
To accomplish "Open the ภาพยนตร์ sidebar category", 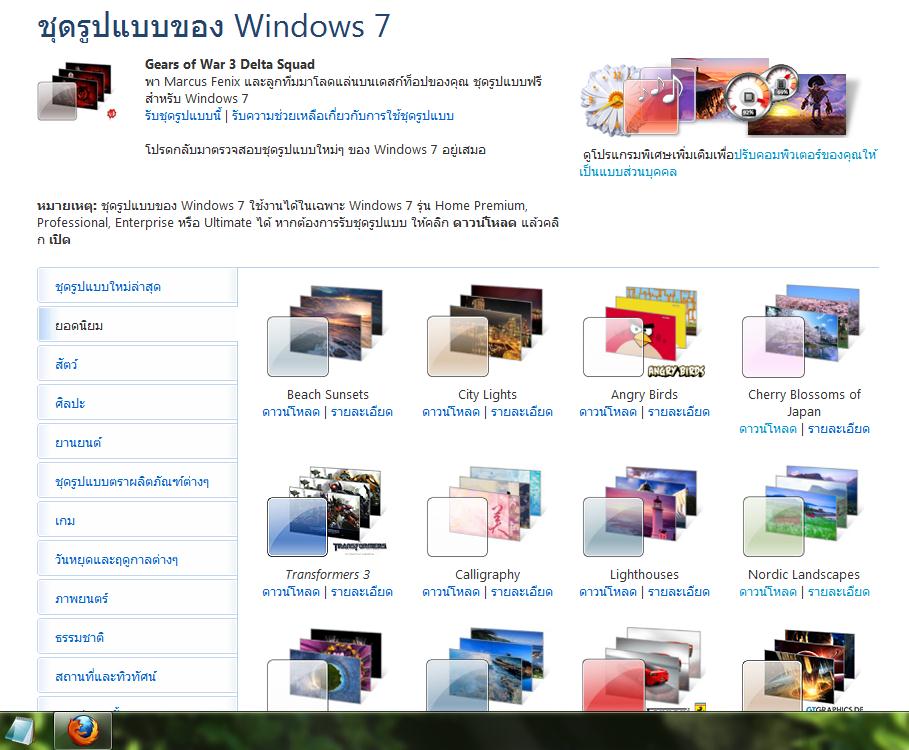I will point(138,598).
